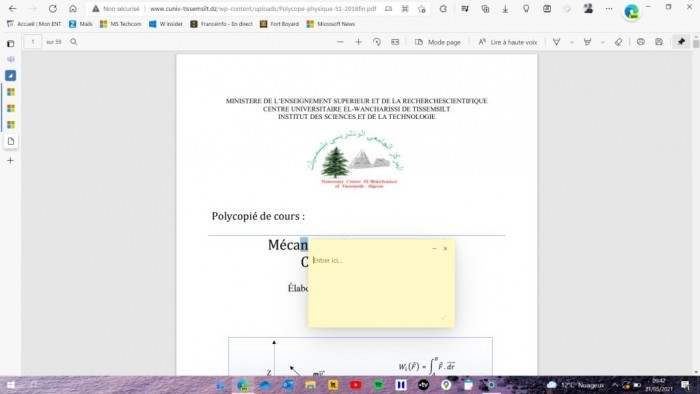Rotate the PDF page

[x=377, y=42]
